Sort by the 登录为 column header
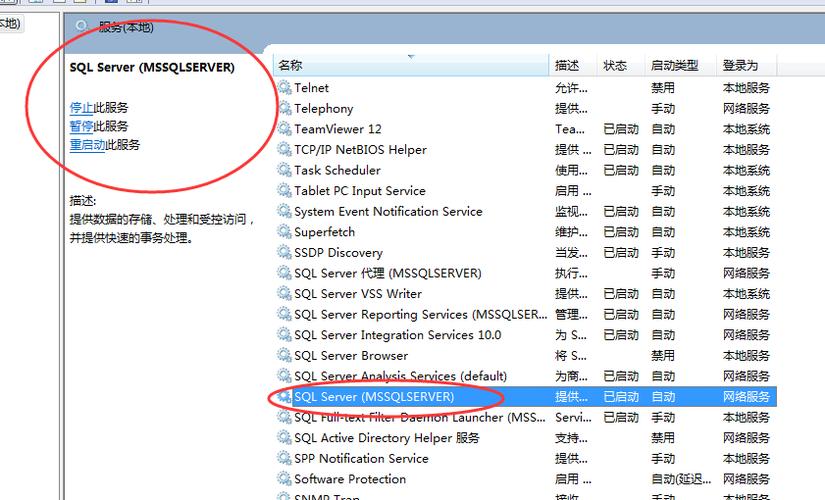 pos(746,65)
